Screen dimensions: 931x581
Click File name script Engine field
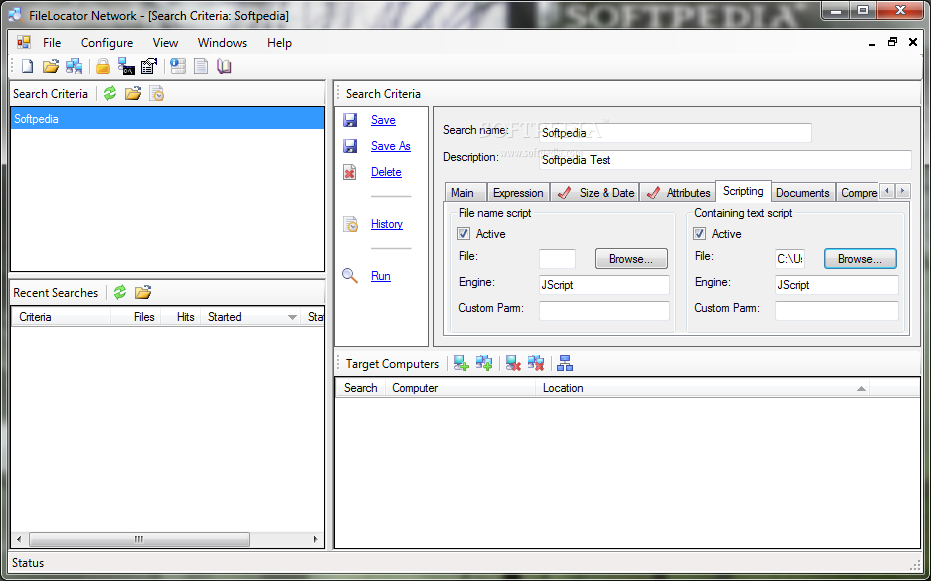point(604,285)
